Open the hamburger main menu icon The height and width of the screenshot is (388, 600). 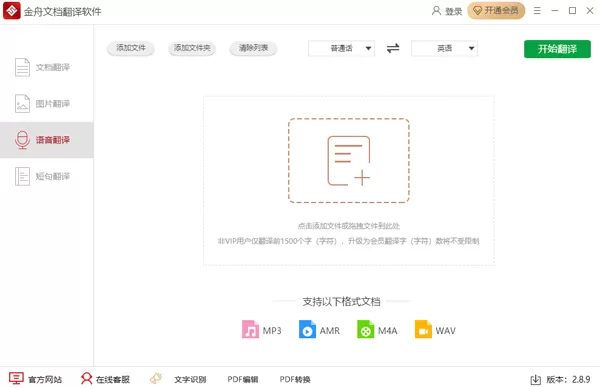(537, 11)
